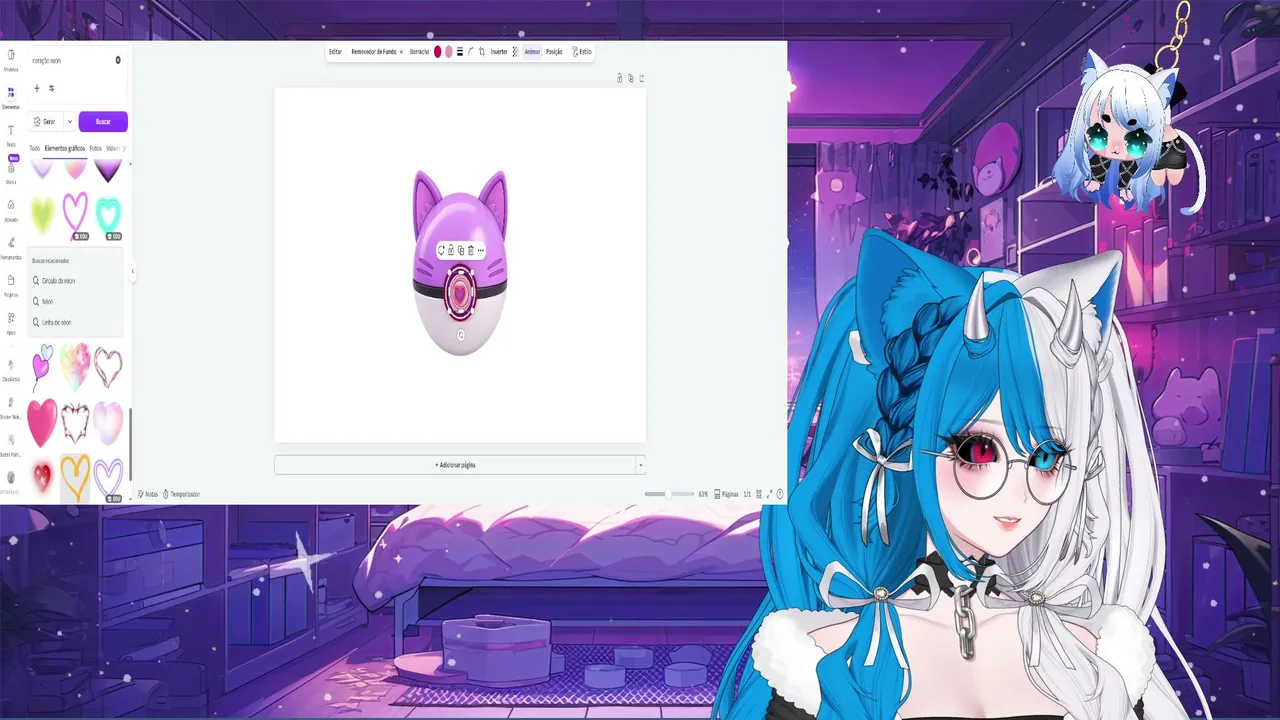
Task: Click Inverter in the toolbar
Action: pos(499,52)
